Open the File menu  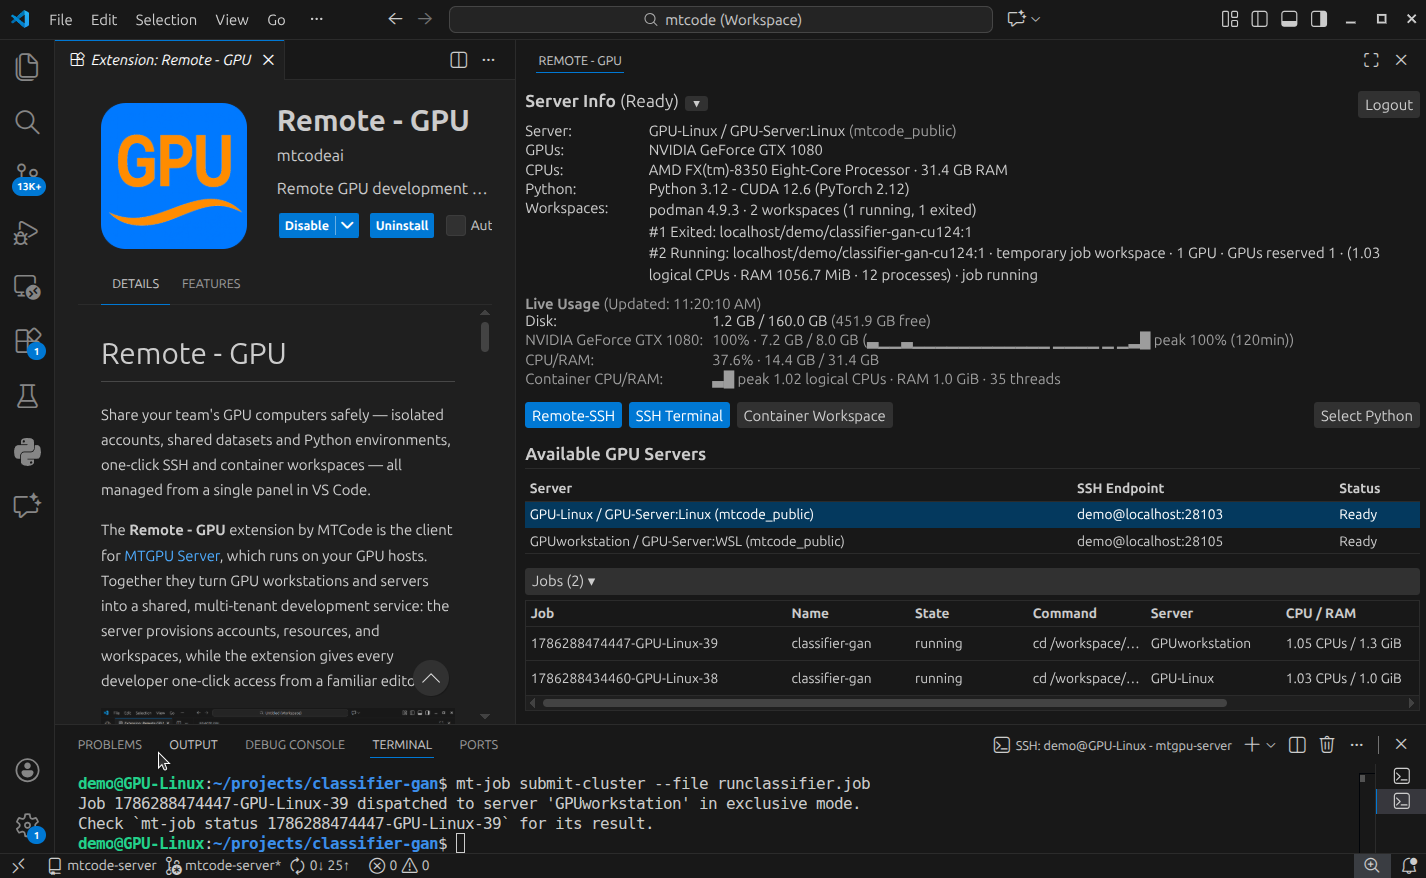(x=60, y=19)
